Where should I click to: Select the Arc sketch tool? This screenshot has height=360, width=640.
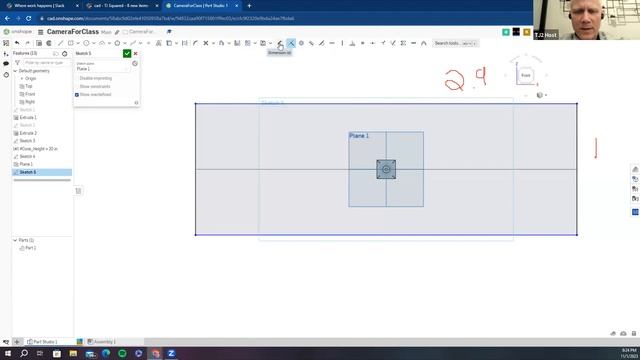102,43
